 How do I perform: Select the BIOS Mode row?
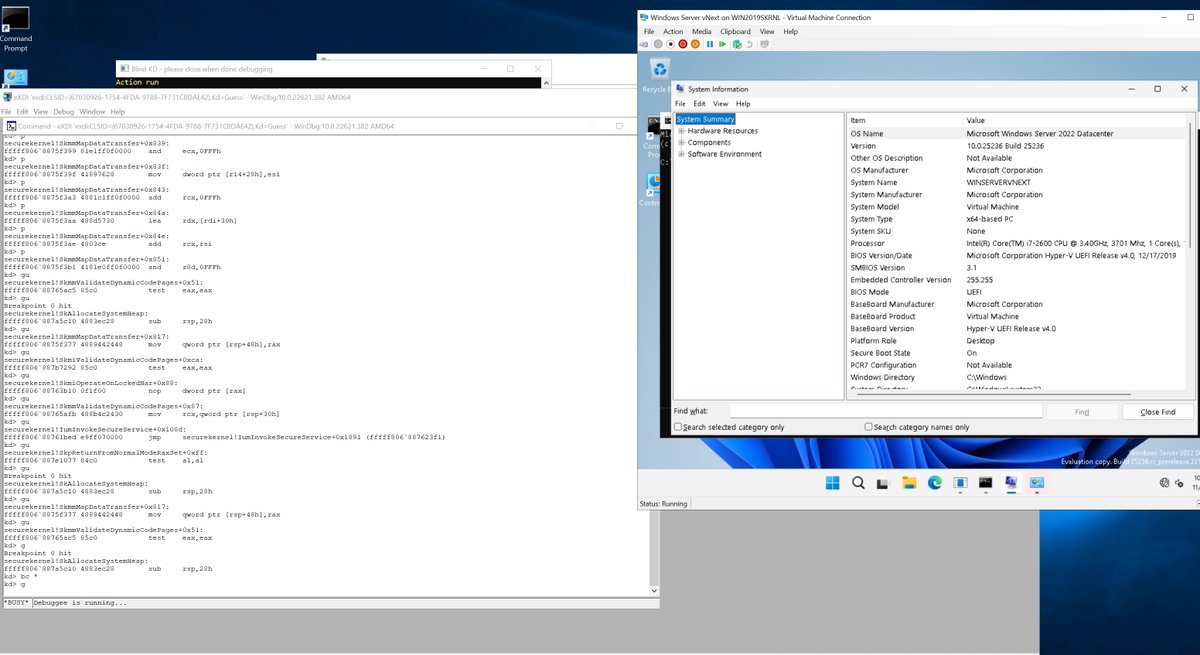point(1016,292)
